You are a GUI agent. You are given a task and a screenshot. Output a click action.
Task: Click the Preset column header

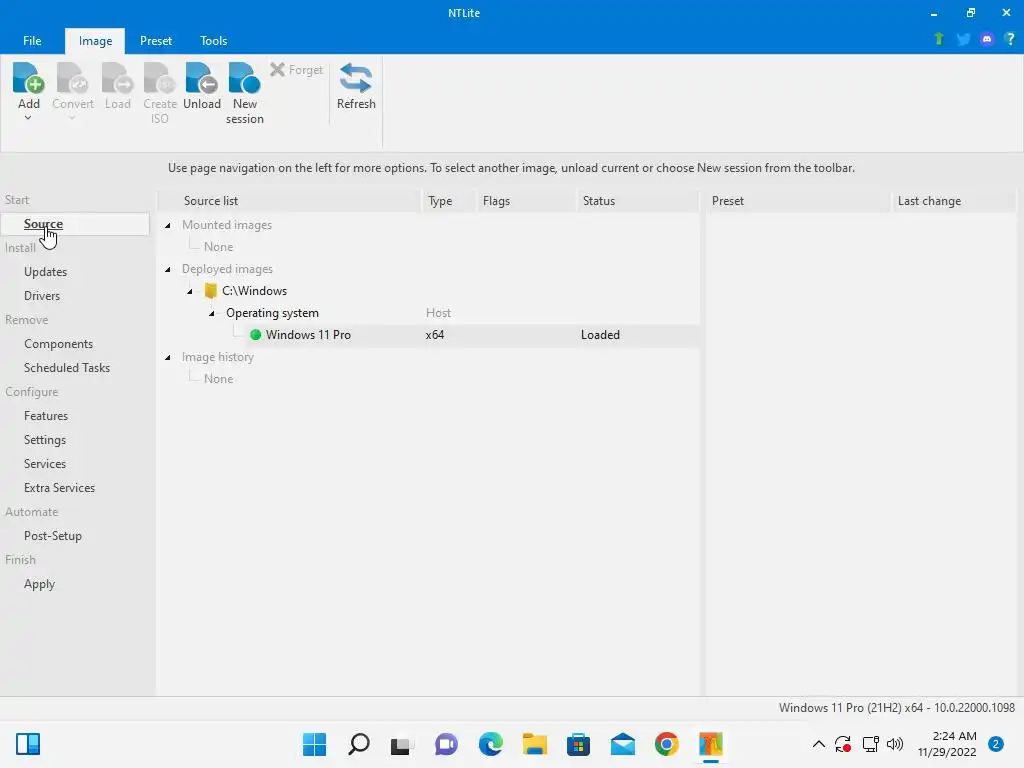(797, 201)
